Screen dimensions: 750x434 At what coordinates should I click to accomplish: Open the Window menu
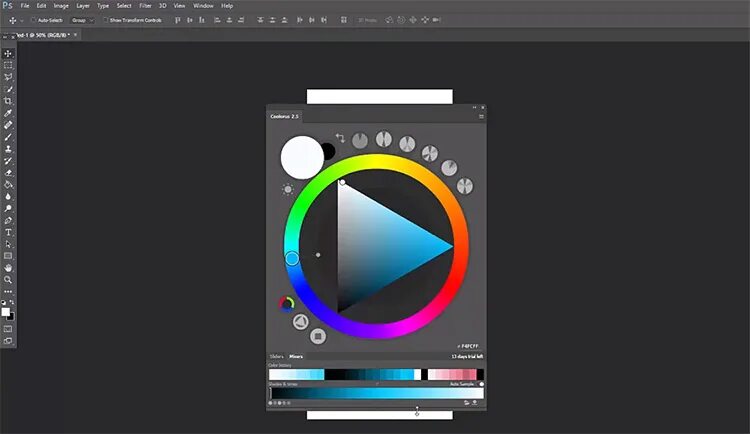pos(203,6)
